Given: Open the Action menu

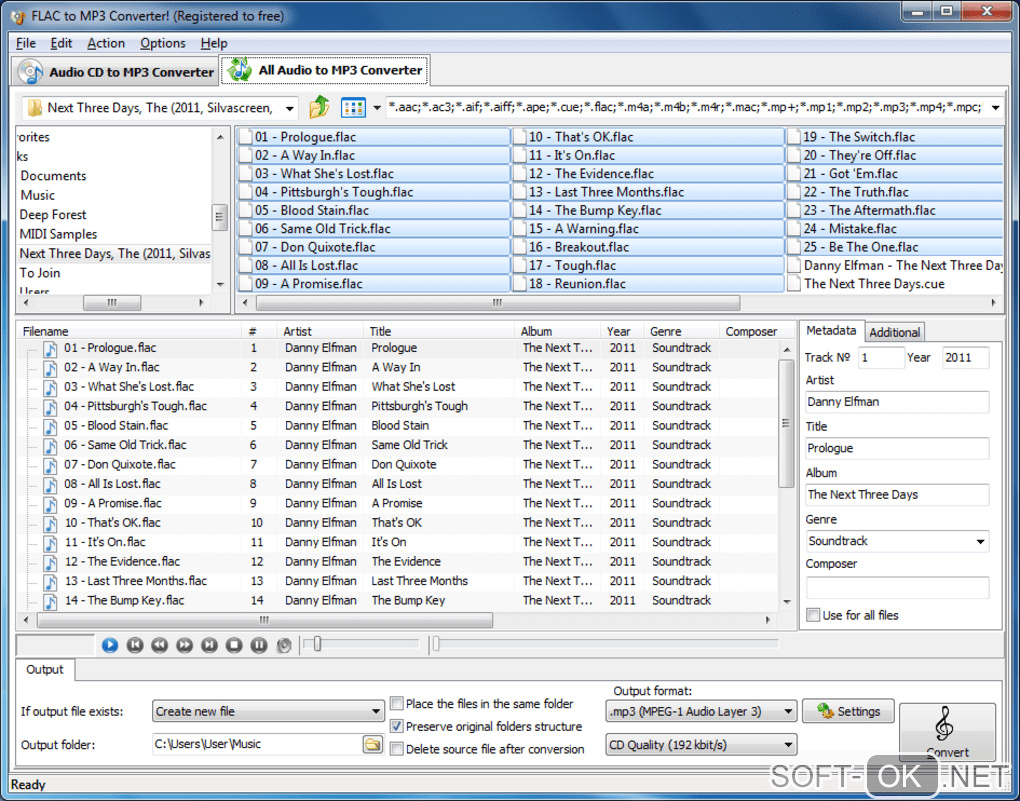Looking at the screenshot, I should [106, 43].
